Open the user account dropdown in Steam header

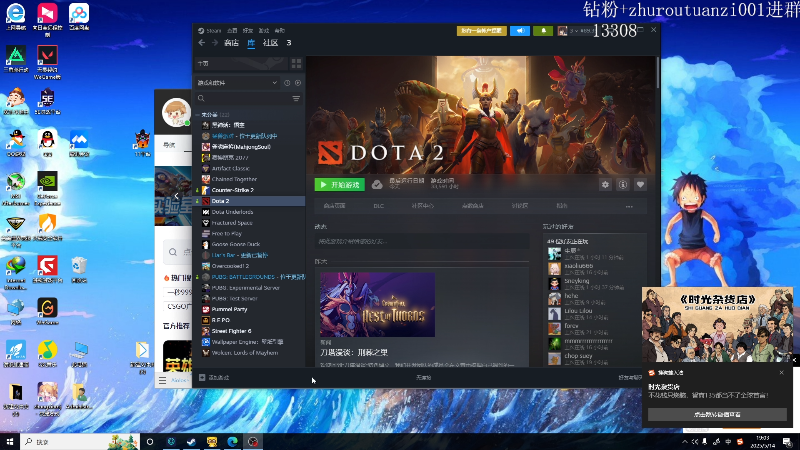pos(577,31)
